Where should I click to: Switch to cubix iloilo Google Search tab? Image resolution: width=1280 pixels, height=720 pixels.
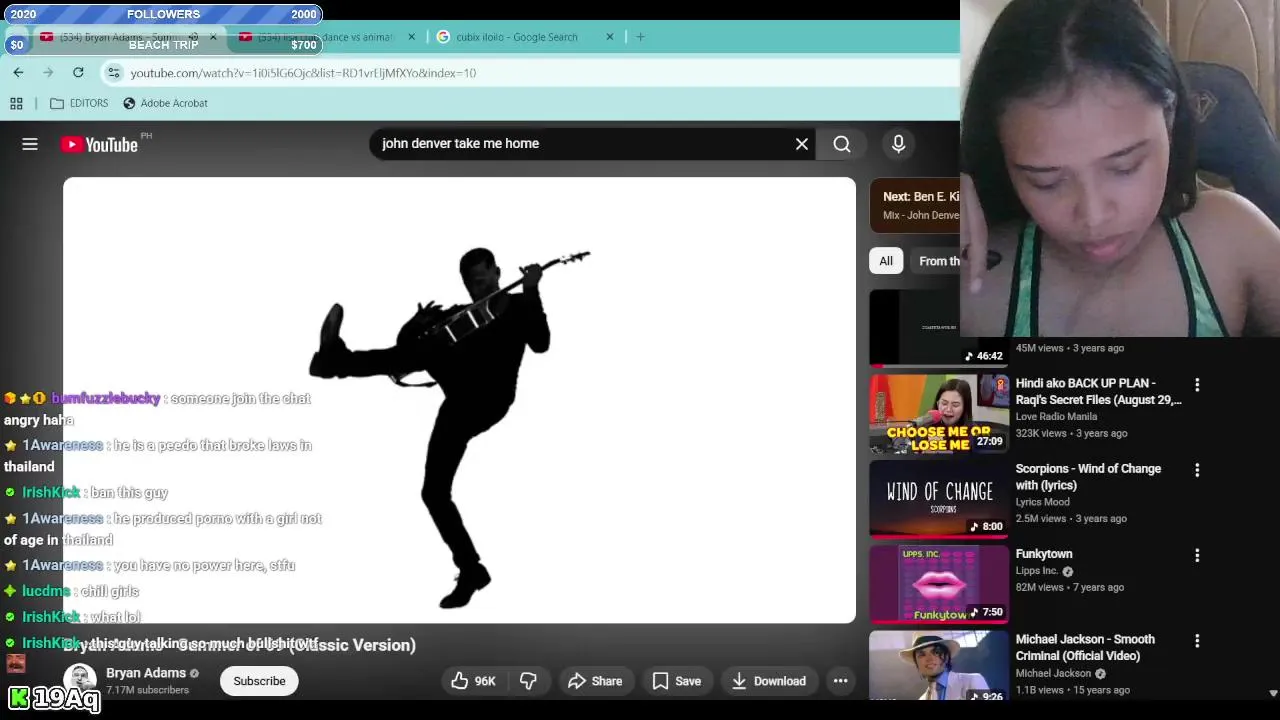tap(517, 37)
